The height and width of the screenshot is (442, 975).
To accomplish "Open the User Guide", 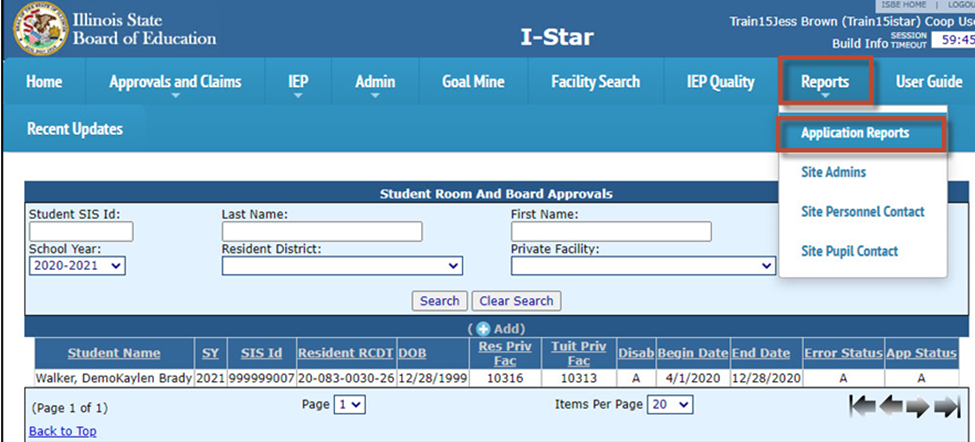I will coord(929,81).
